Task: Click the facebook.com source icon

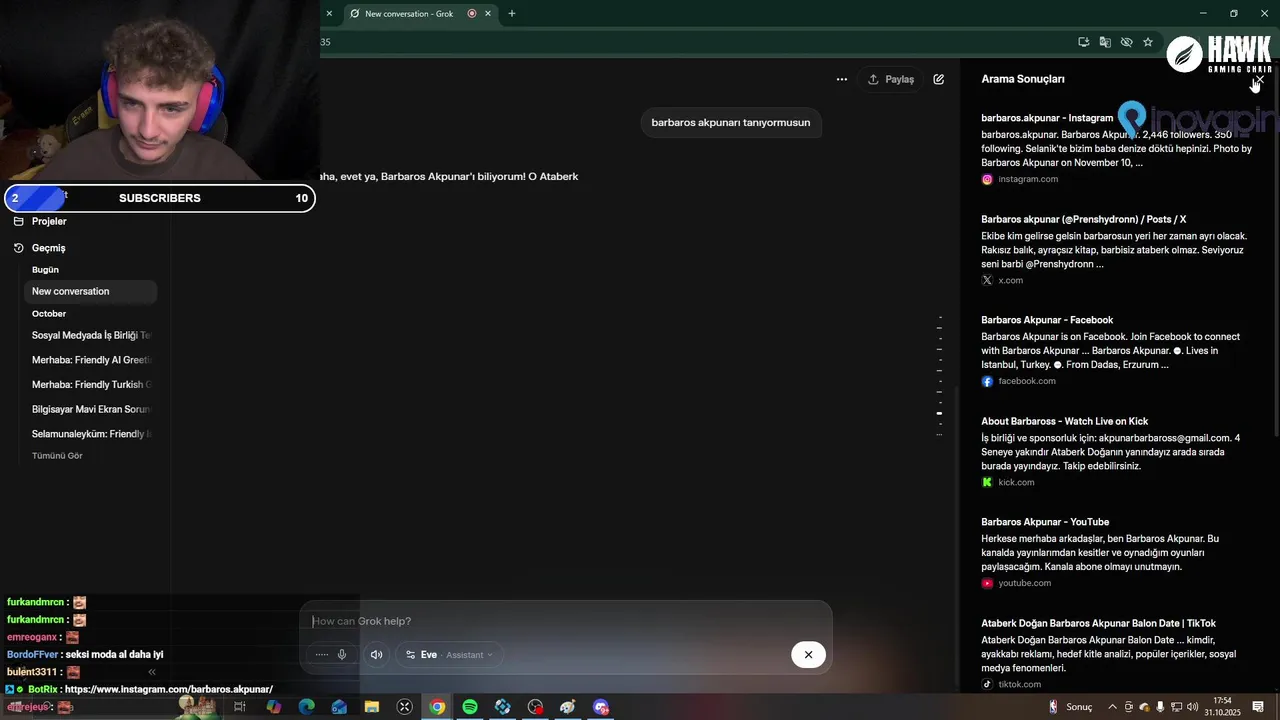Action: [987, 381]
